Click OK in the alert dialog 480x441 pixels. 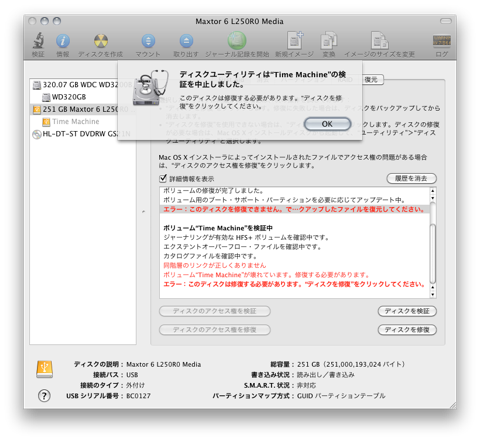point(327,124)
